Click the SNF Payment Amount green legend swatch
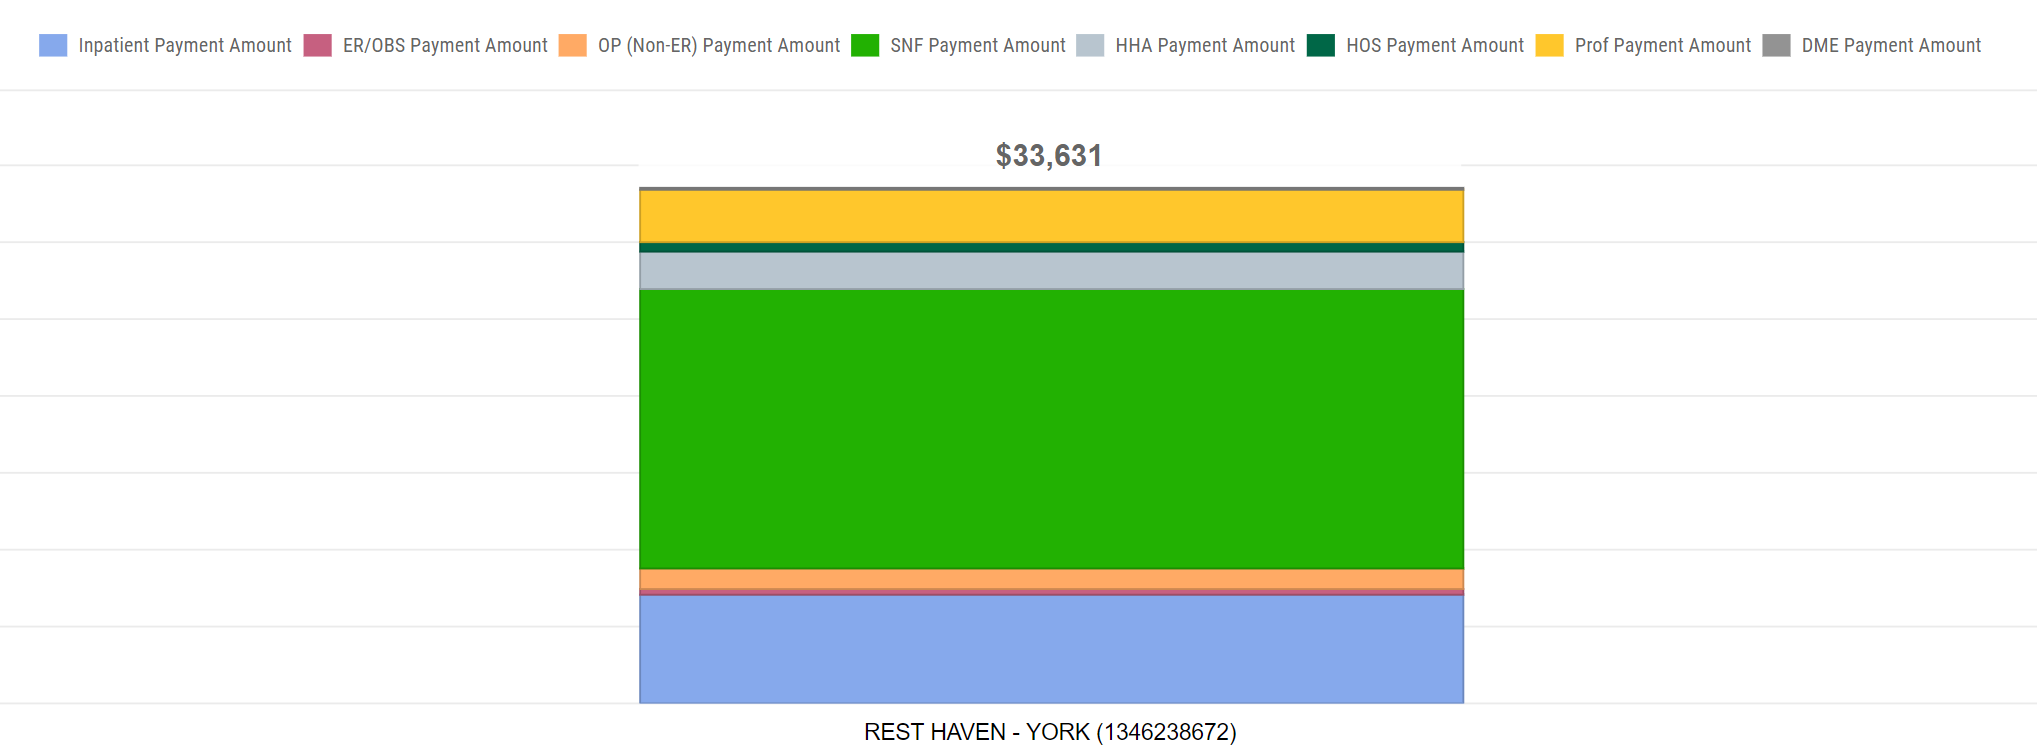 (x=865, y=45)
